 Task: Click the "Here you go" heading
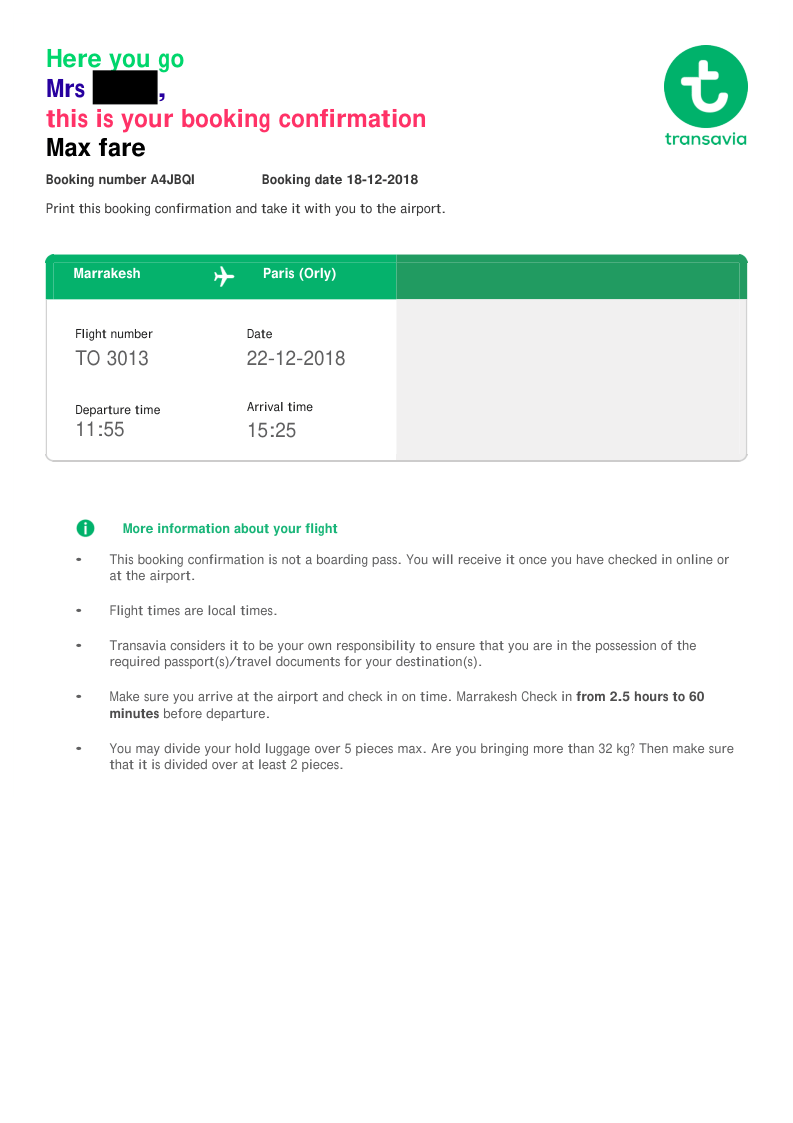(x=115, y=59)
